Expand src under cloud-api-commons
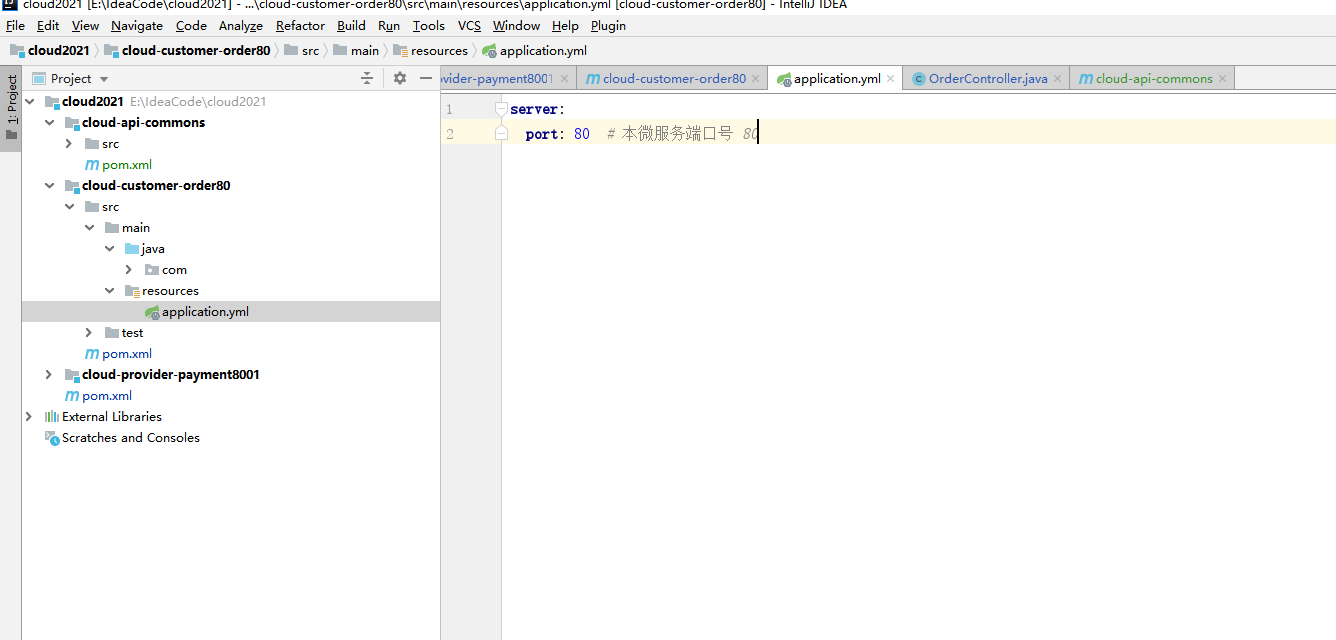The height and width of the screenshot is (640, 1336). coord(69,143)
